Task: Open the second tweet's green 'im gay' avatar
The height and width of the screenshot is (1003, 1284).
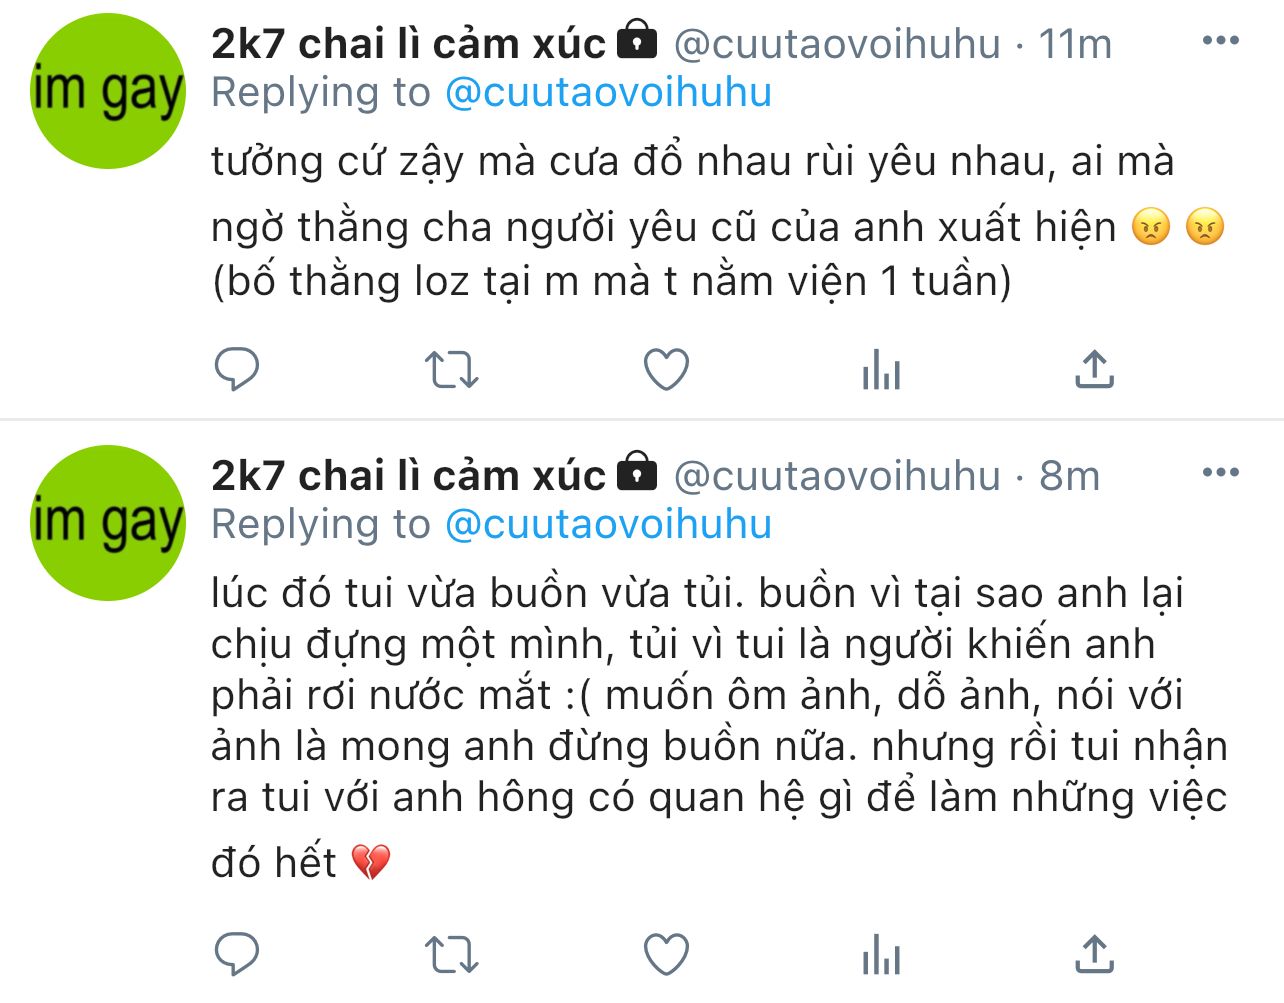Action: pyautogui.click(x=108, y=523)
